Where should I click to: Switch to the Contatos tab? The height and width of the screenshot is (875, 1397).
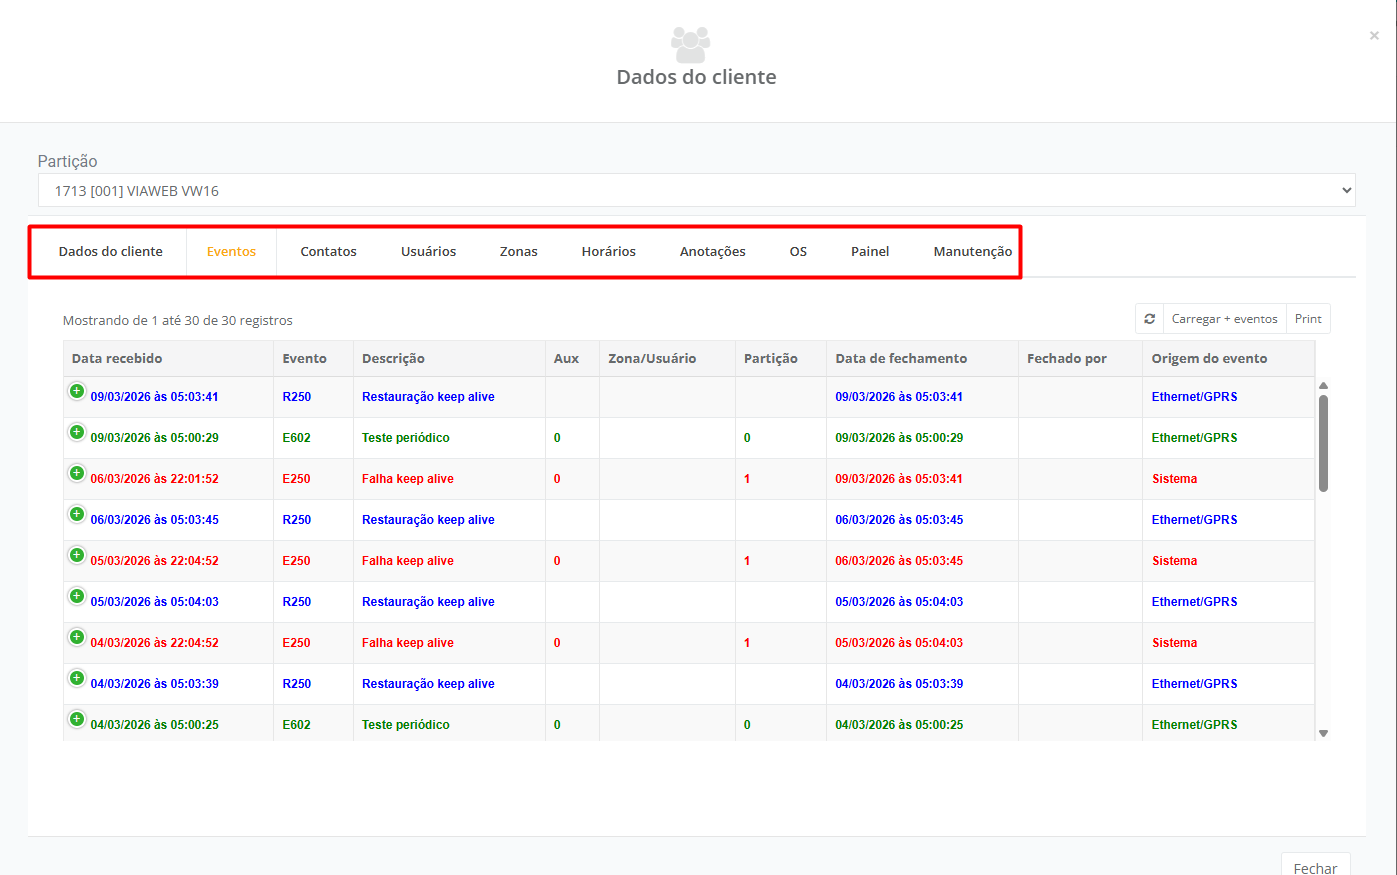pos(328,252)
